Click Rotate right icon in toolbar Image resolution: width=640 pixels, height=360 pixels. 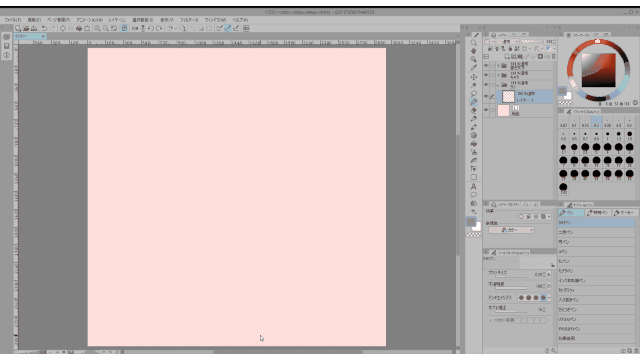[159, 28]
